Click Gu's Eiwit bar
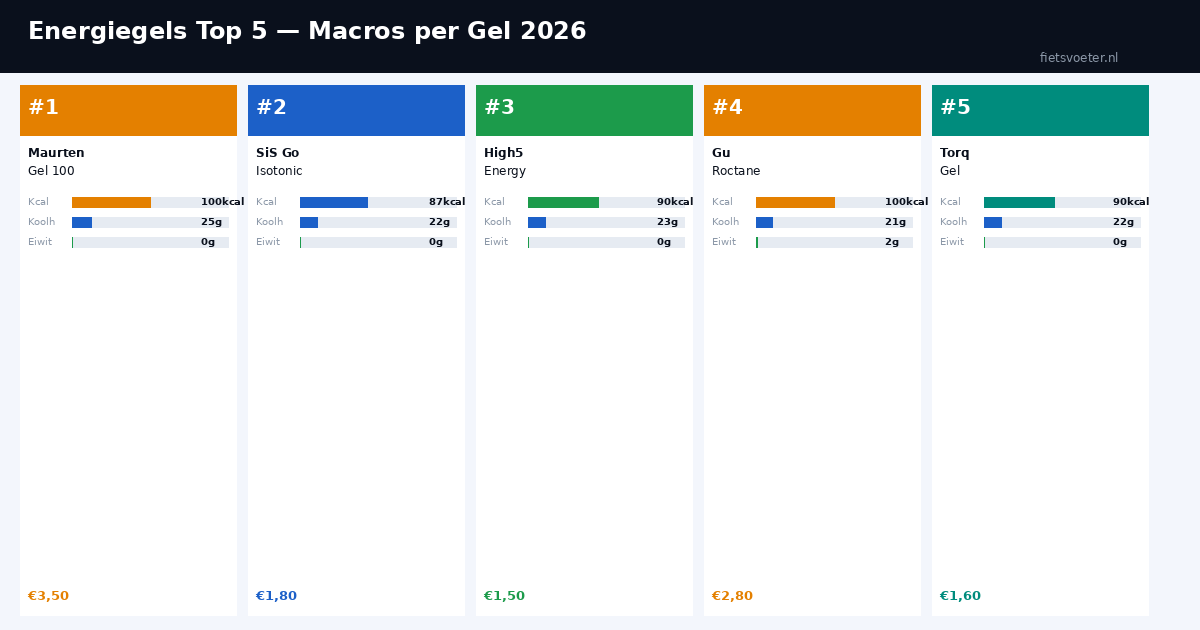1200x630 pixels. [x=834, y=242]
